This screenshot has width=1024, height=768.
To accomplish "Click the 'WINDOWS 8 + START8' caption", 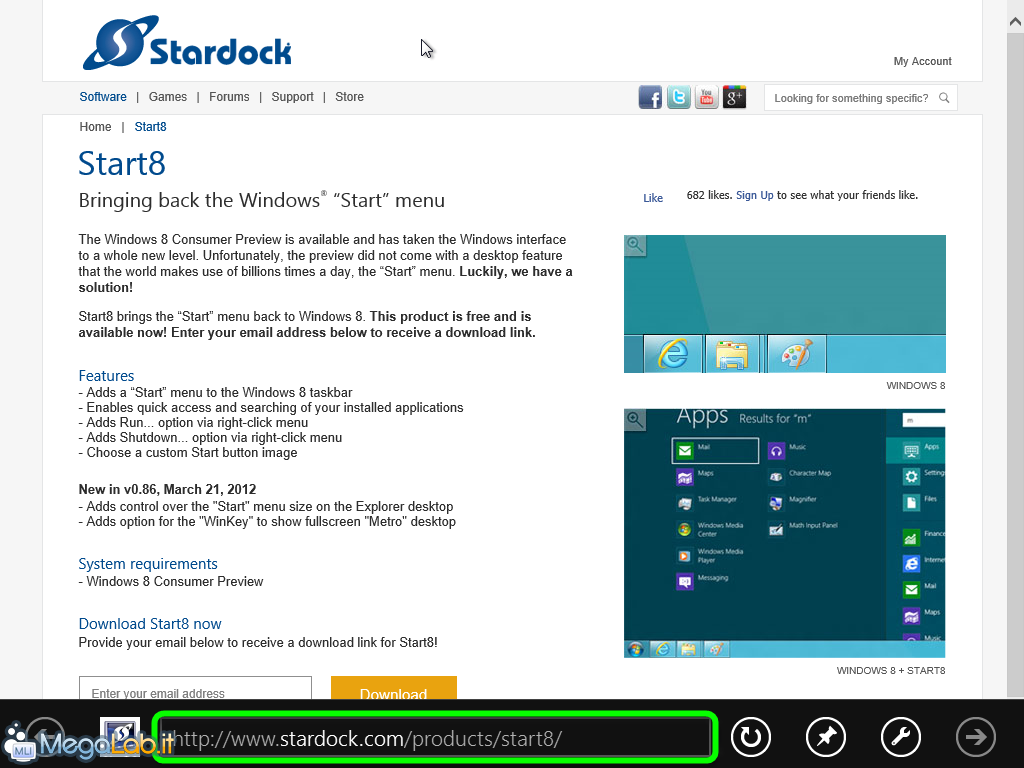I will tap(891, 671).
